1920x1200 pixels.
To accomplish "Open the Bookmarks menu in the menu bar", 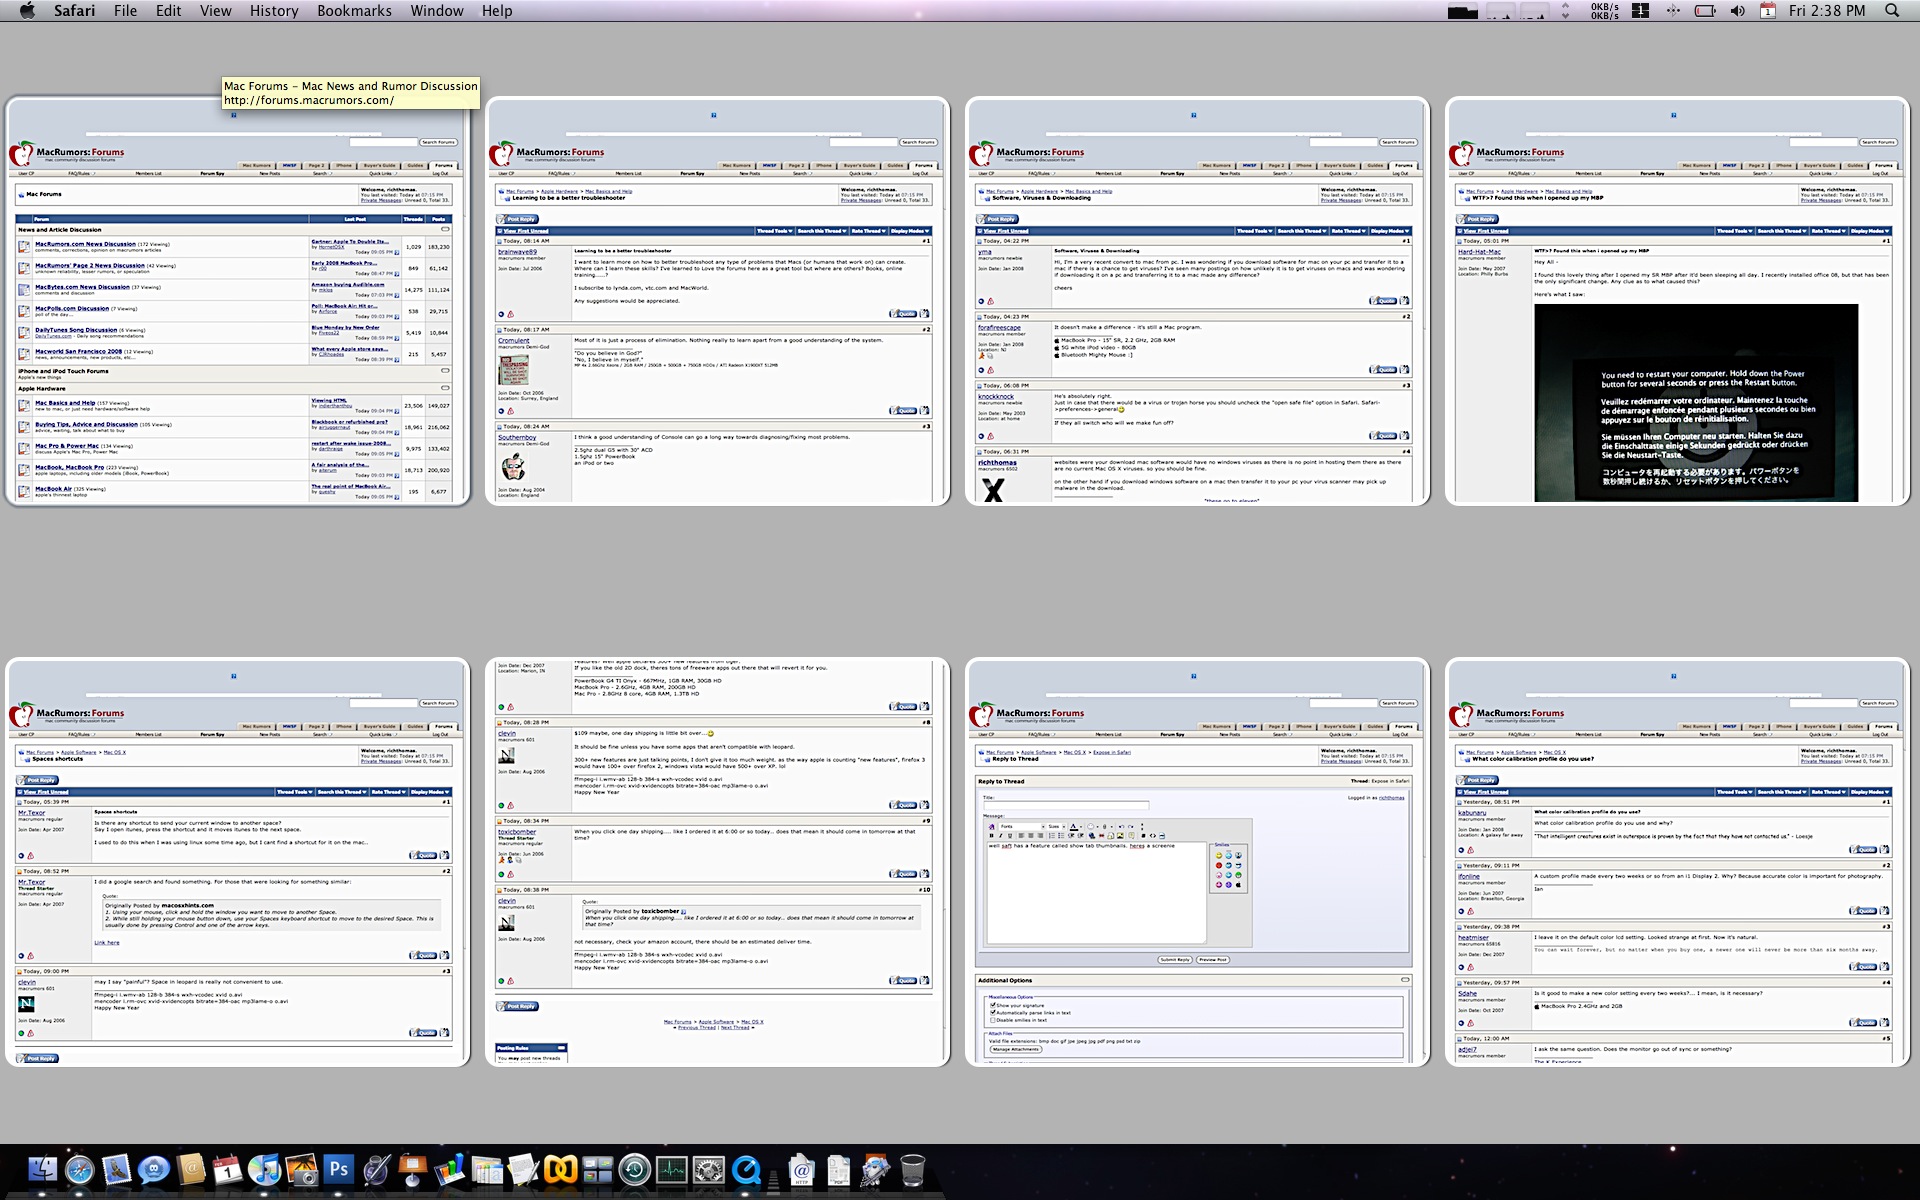I will click(x=354, y=10).
